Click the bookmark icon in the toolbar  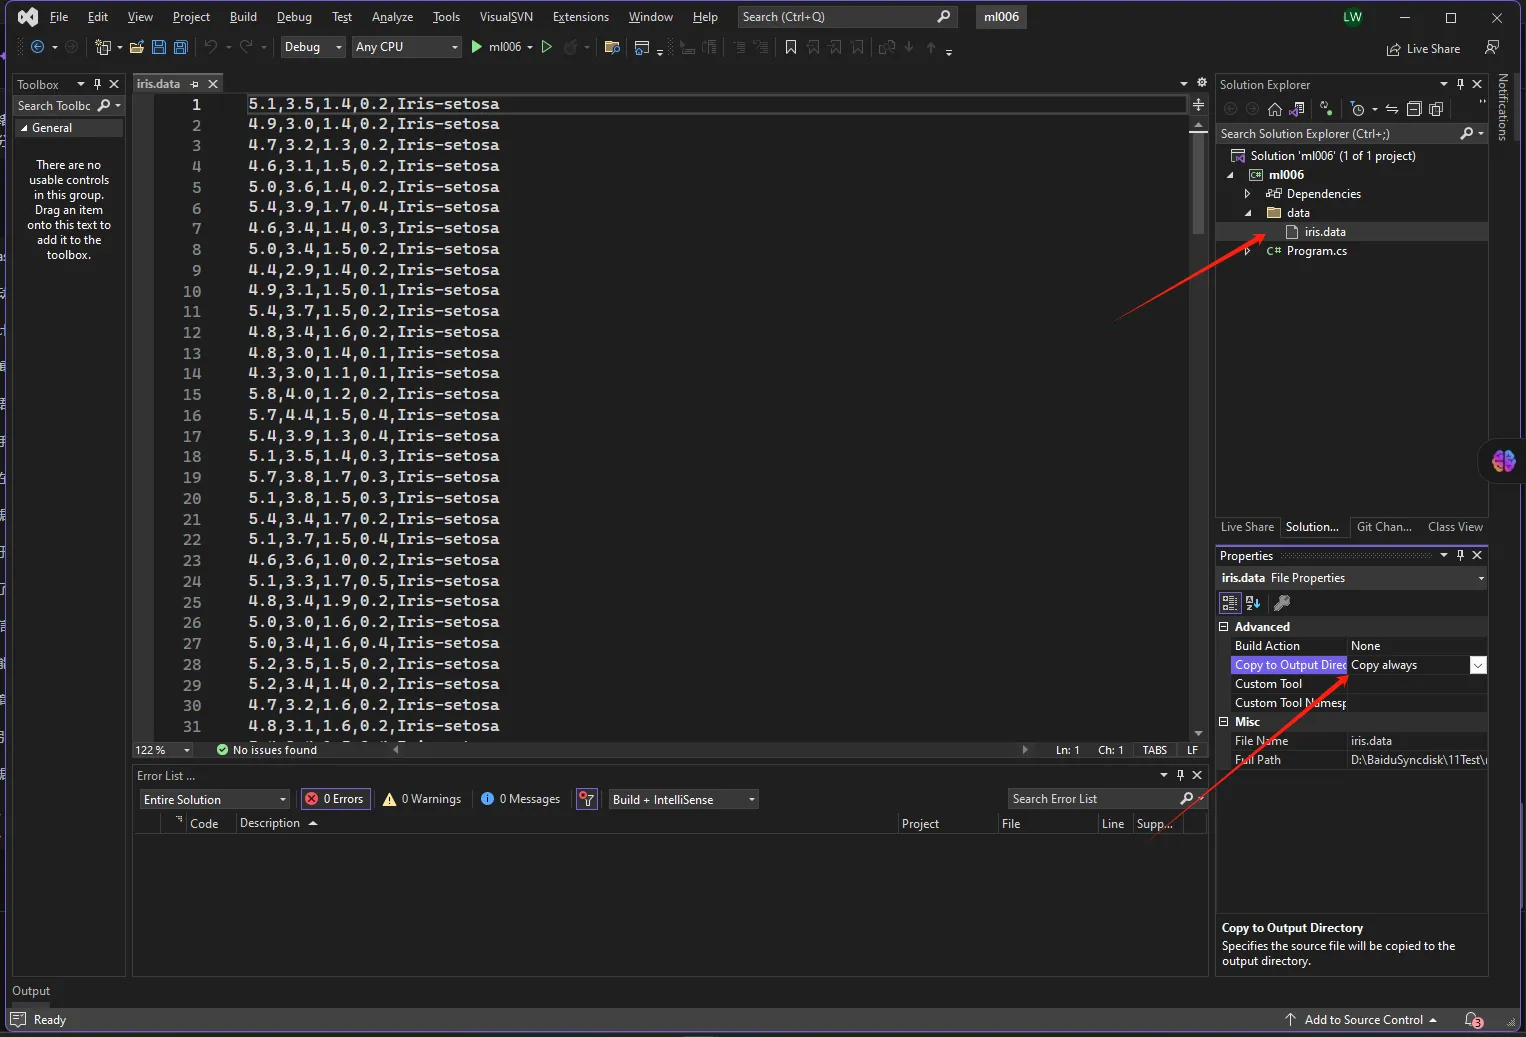(x=791, y=47)
